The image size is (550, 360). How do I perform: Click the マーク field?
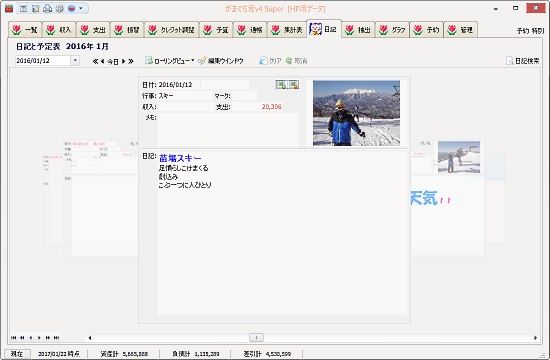(x=244, y=96)
